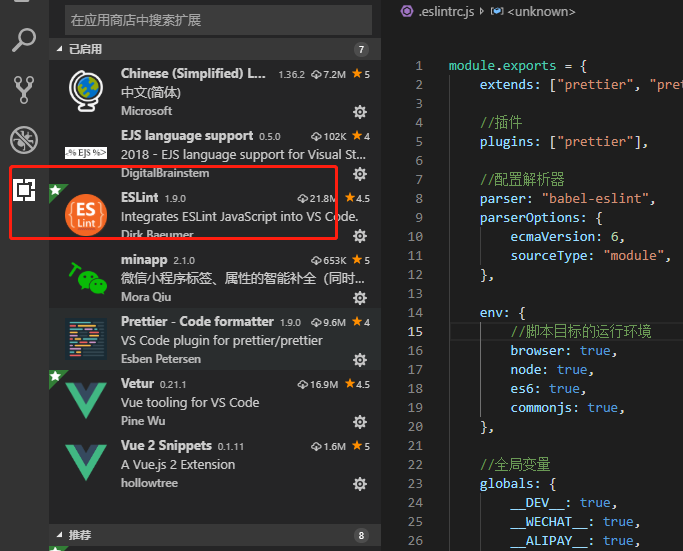The width and height of the screenshot is (683, 551).
Task: Click publisher name Pine Wu
Action: [x=143, y=421]
